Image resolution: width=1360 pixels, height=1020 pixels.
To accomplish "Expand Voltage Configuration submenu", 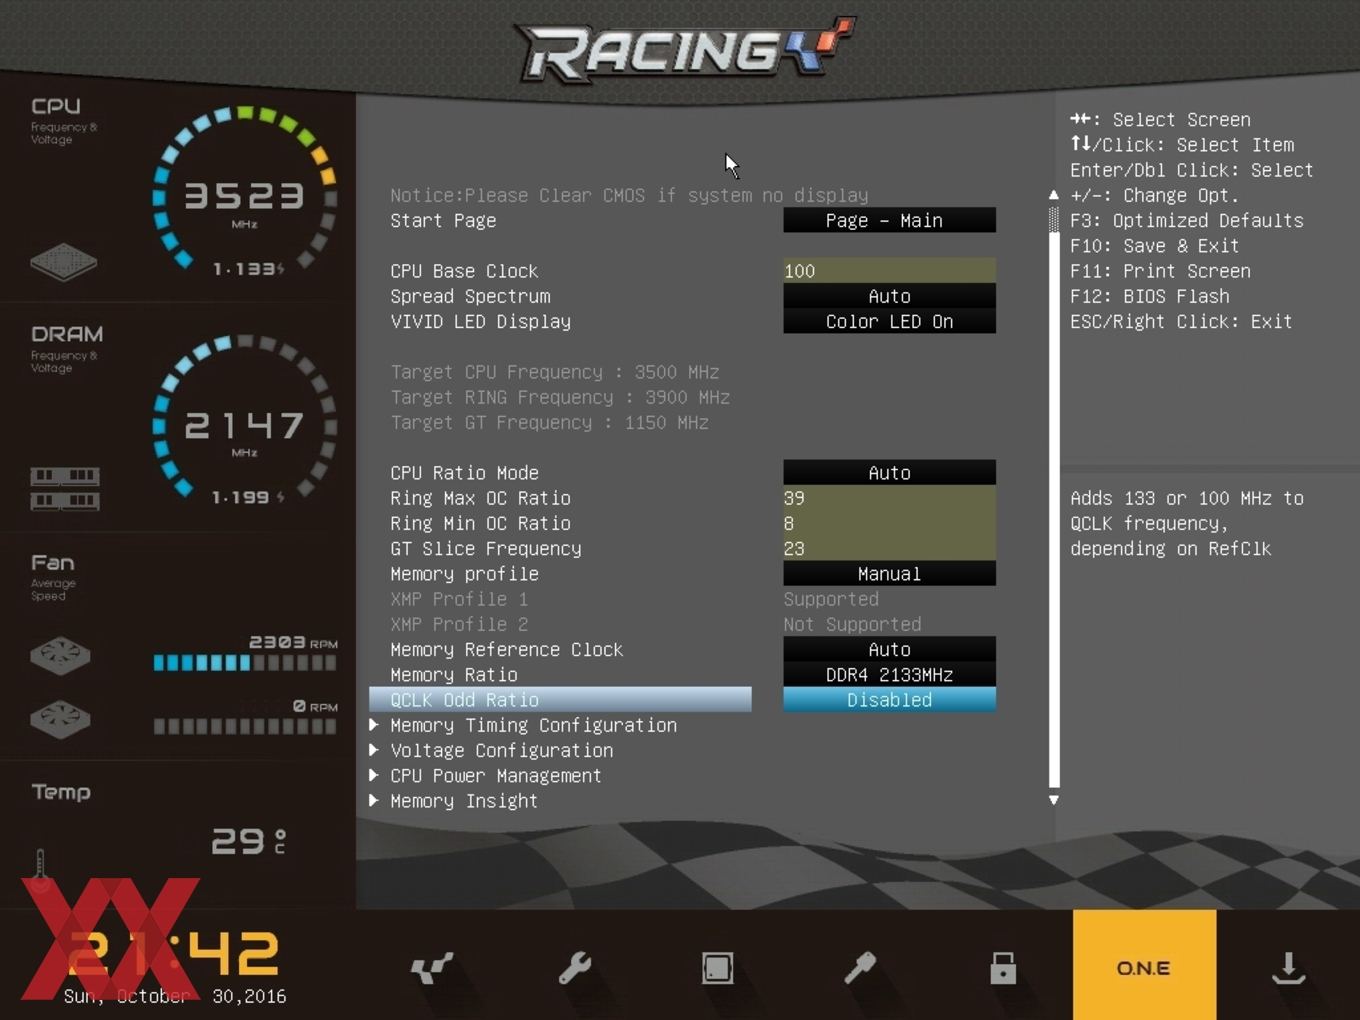I will pos(501,750).
